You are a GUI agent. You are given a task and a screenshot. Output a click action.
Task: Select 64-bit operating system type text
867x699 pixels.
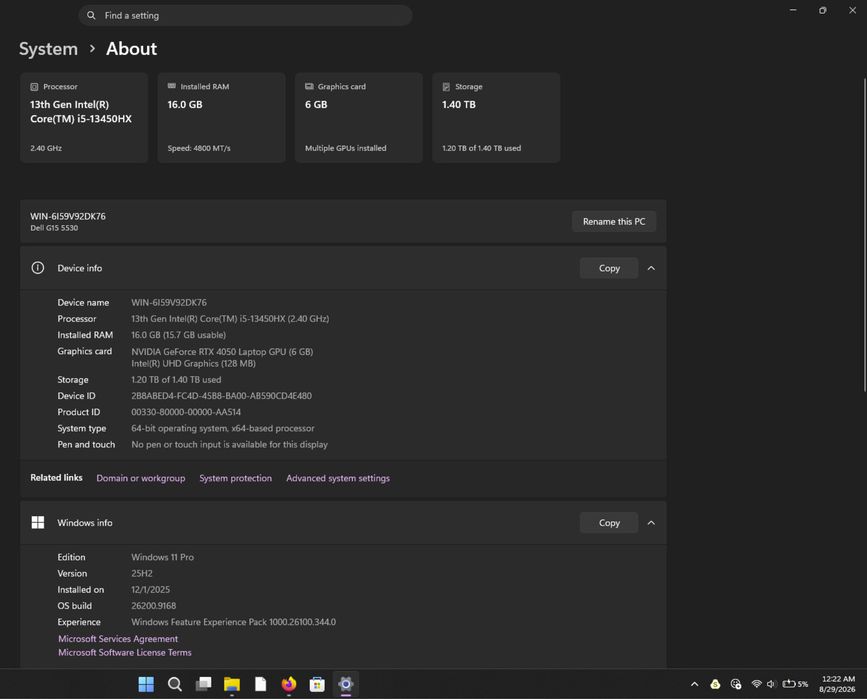click(x=222, y=429)
